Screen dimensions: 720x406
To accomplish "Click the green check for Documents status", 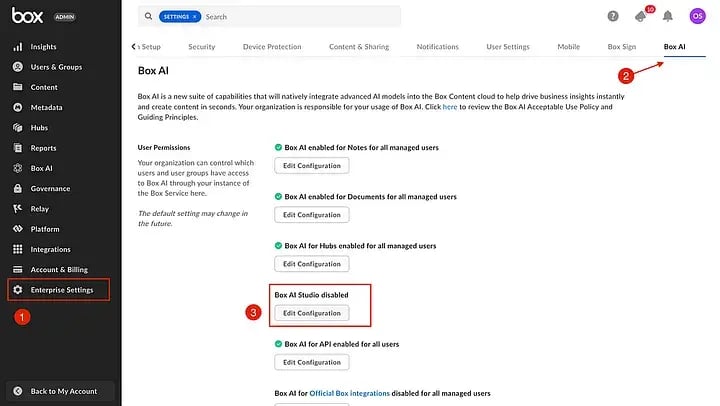I will [278, 197].
